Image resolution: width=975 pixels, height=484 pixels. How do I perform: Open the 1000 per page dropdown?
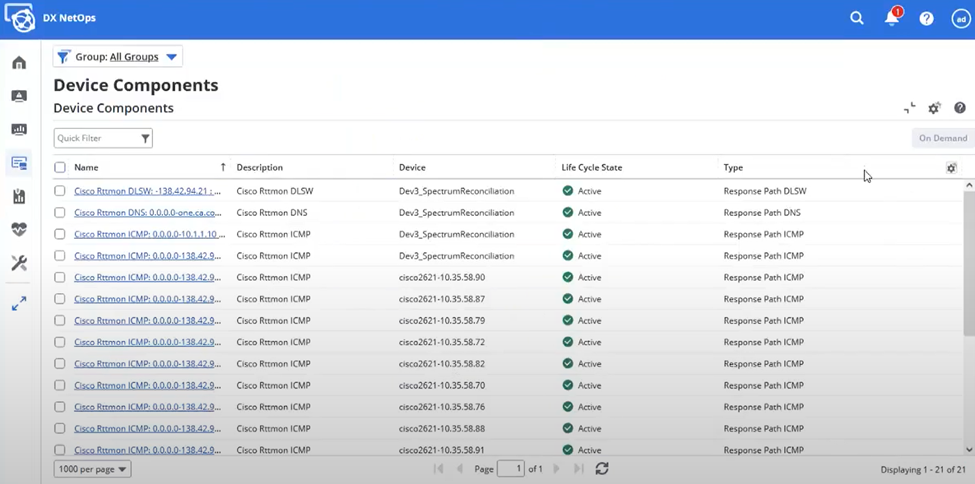point(92,469)
